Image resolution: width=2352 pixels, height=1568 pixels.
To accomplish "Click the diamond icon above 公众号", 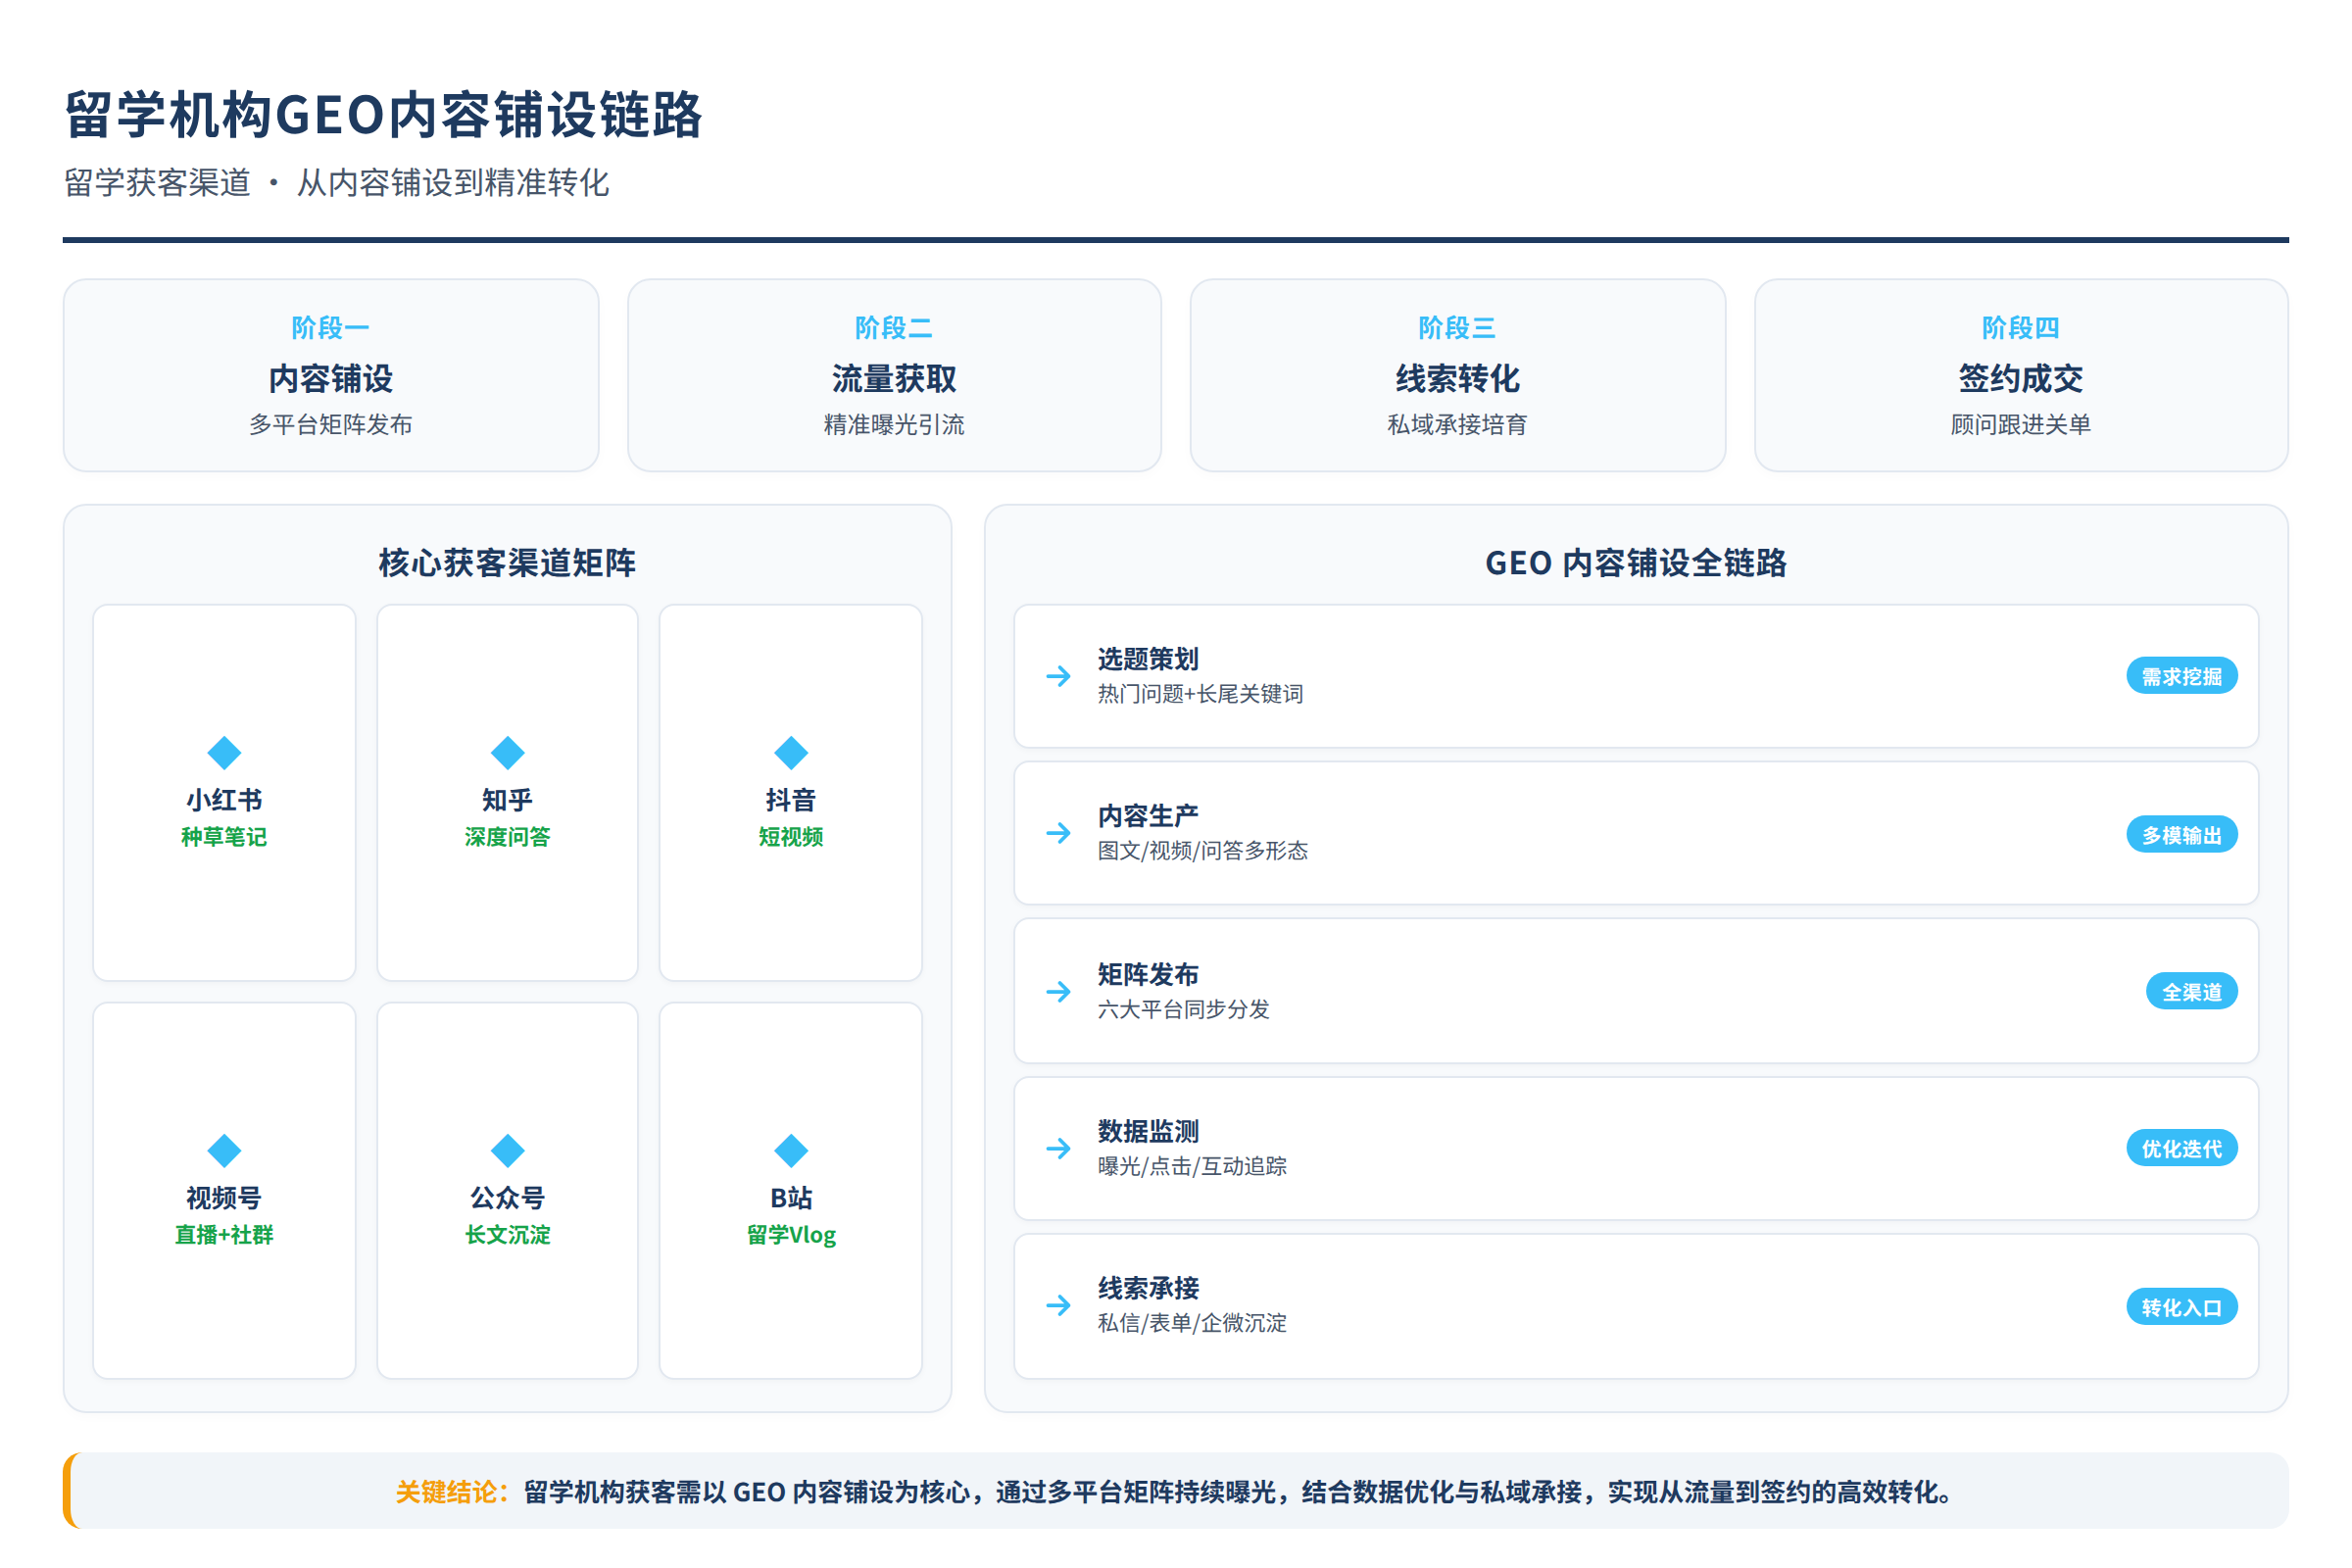I will (508, 1150).
